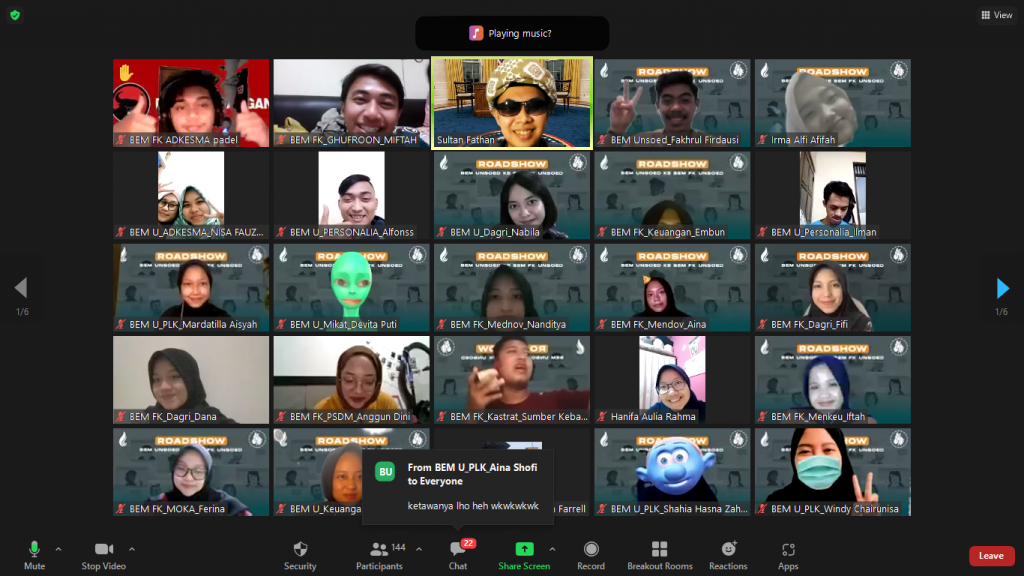Click the green Share Screen icon
The height and width of the screenshot is (576, 1024).
tap(524, 550)
